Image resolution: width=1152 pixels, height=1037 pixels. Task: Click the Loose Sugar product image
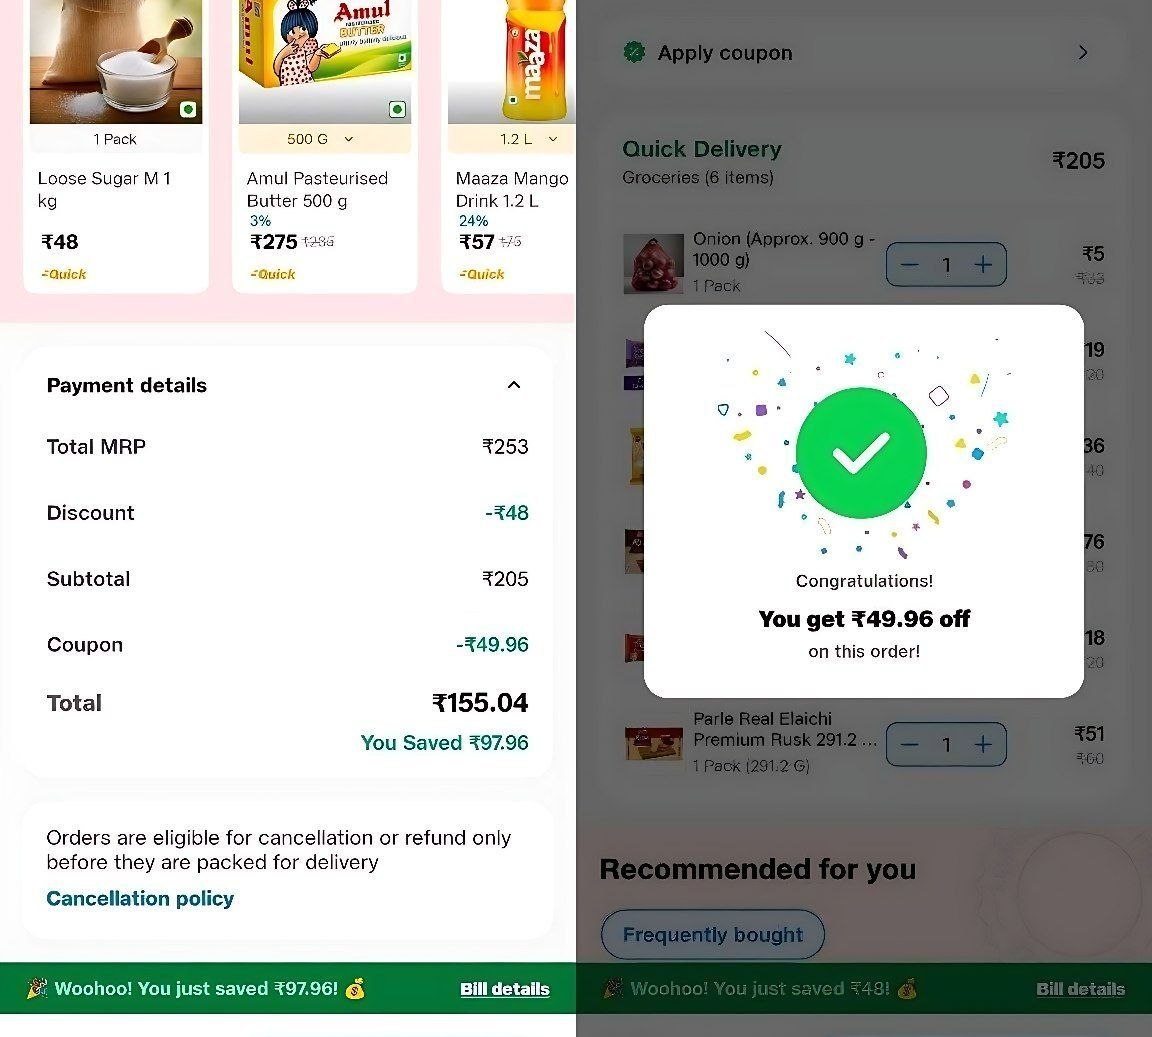coord(115,62)
